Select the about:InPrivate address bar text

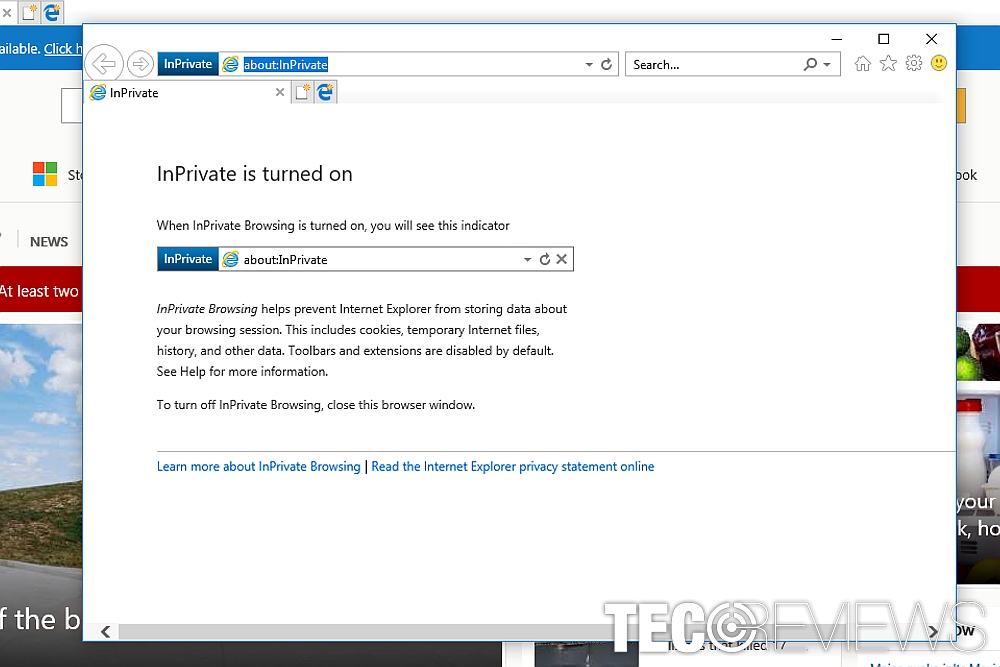[x=285, y=64]
